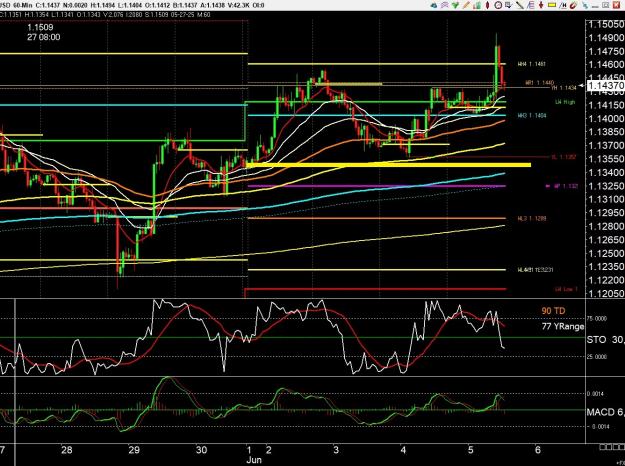The image size is (625, 466).
Task: Click the stochastic 25.0000 level label
Action: (598, 356)
